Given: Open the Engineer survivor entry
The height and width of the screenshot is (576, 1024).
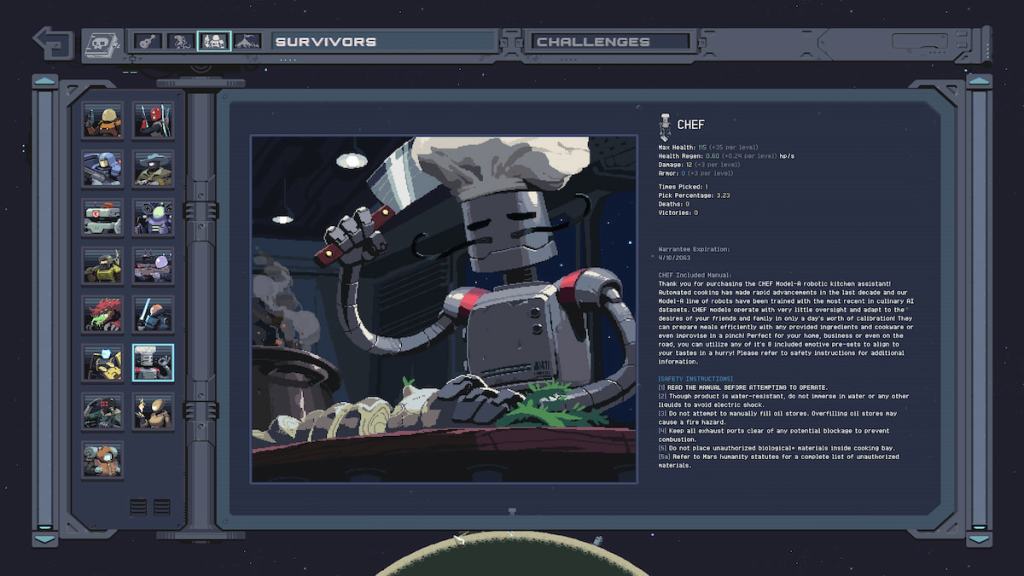Looking at the screenshot, I should [x=153, y=217].
